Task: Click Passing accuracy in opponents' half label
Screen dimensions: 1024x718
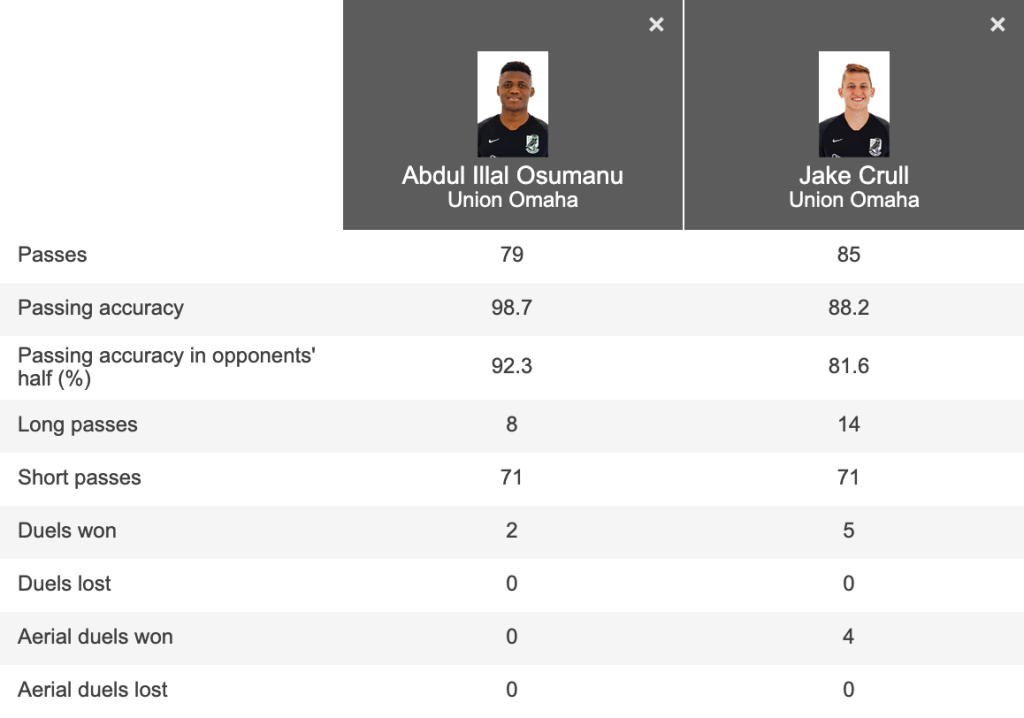Action: (x=166, y=366)
